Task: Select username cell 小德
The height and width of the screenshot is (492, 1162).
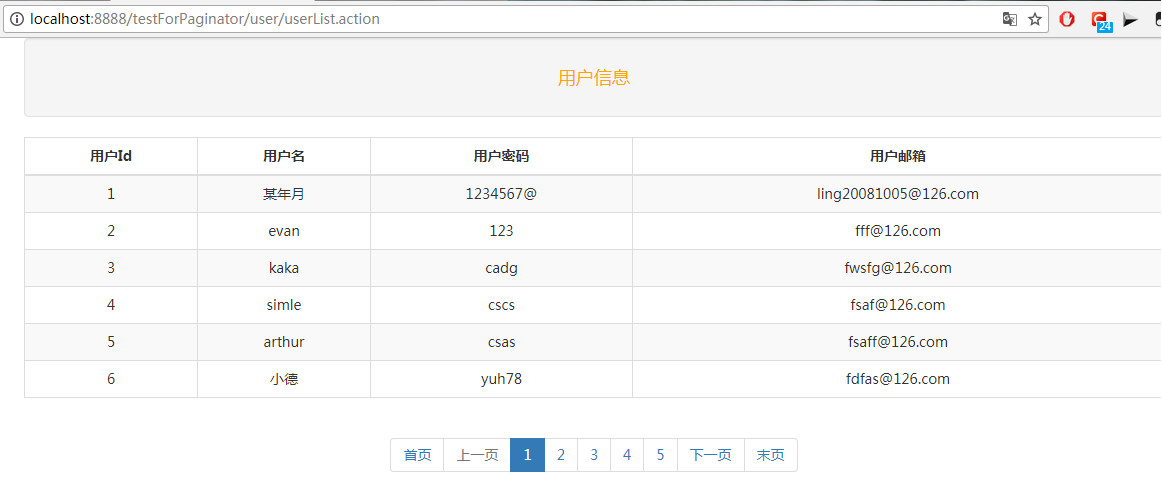Action: point(284,379)
